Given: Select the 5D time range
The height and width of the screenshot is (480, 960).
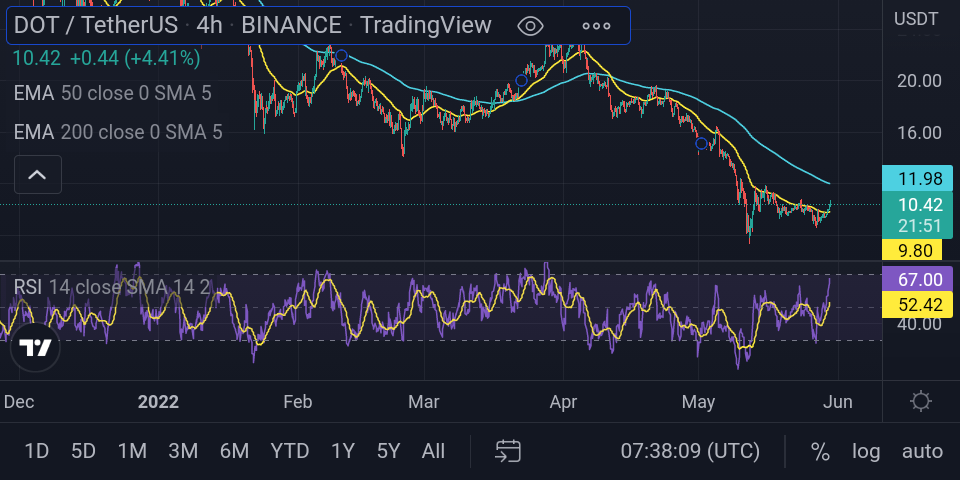Looking at the screenshot, I should [83, 452].
